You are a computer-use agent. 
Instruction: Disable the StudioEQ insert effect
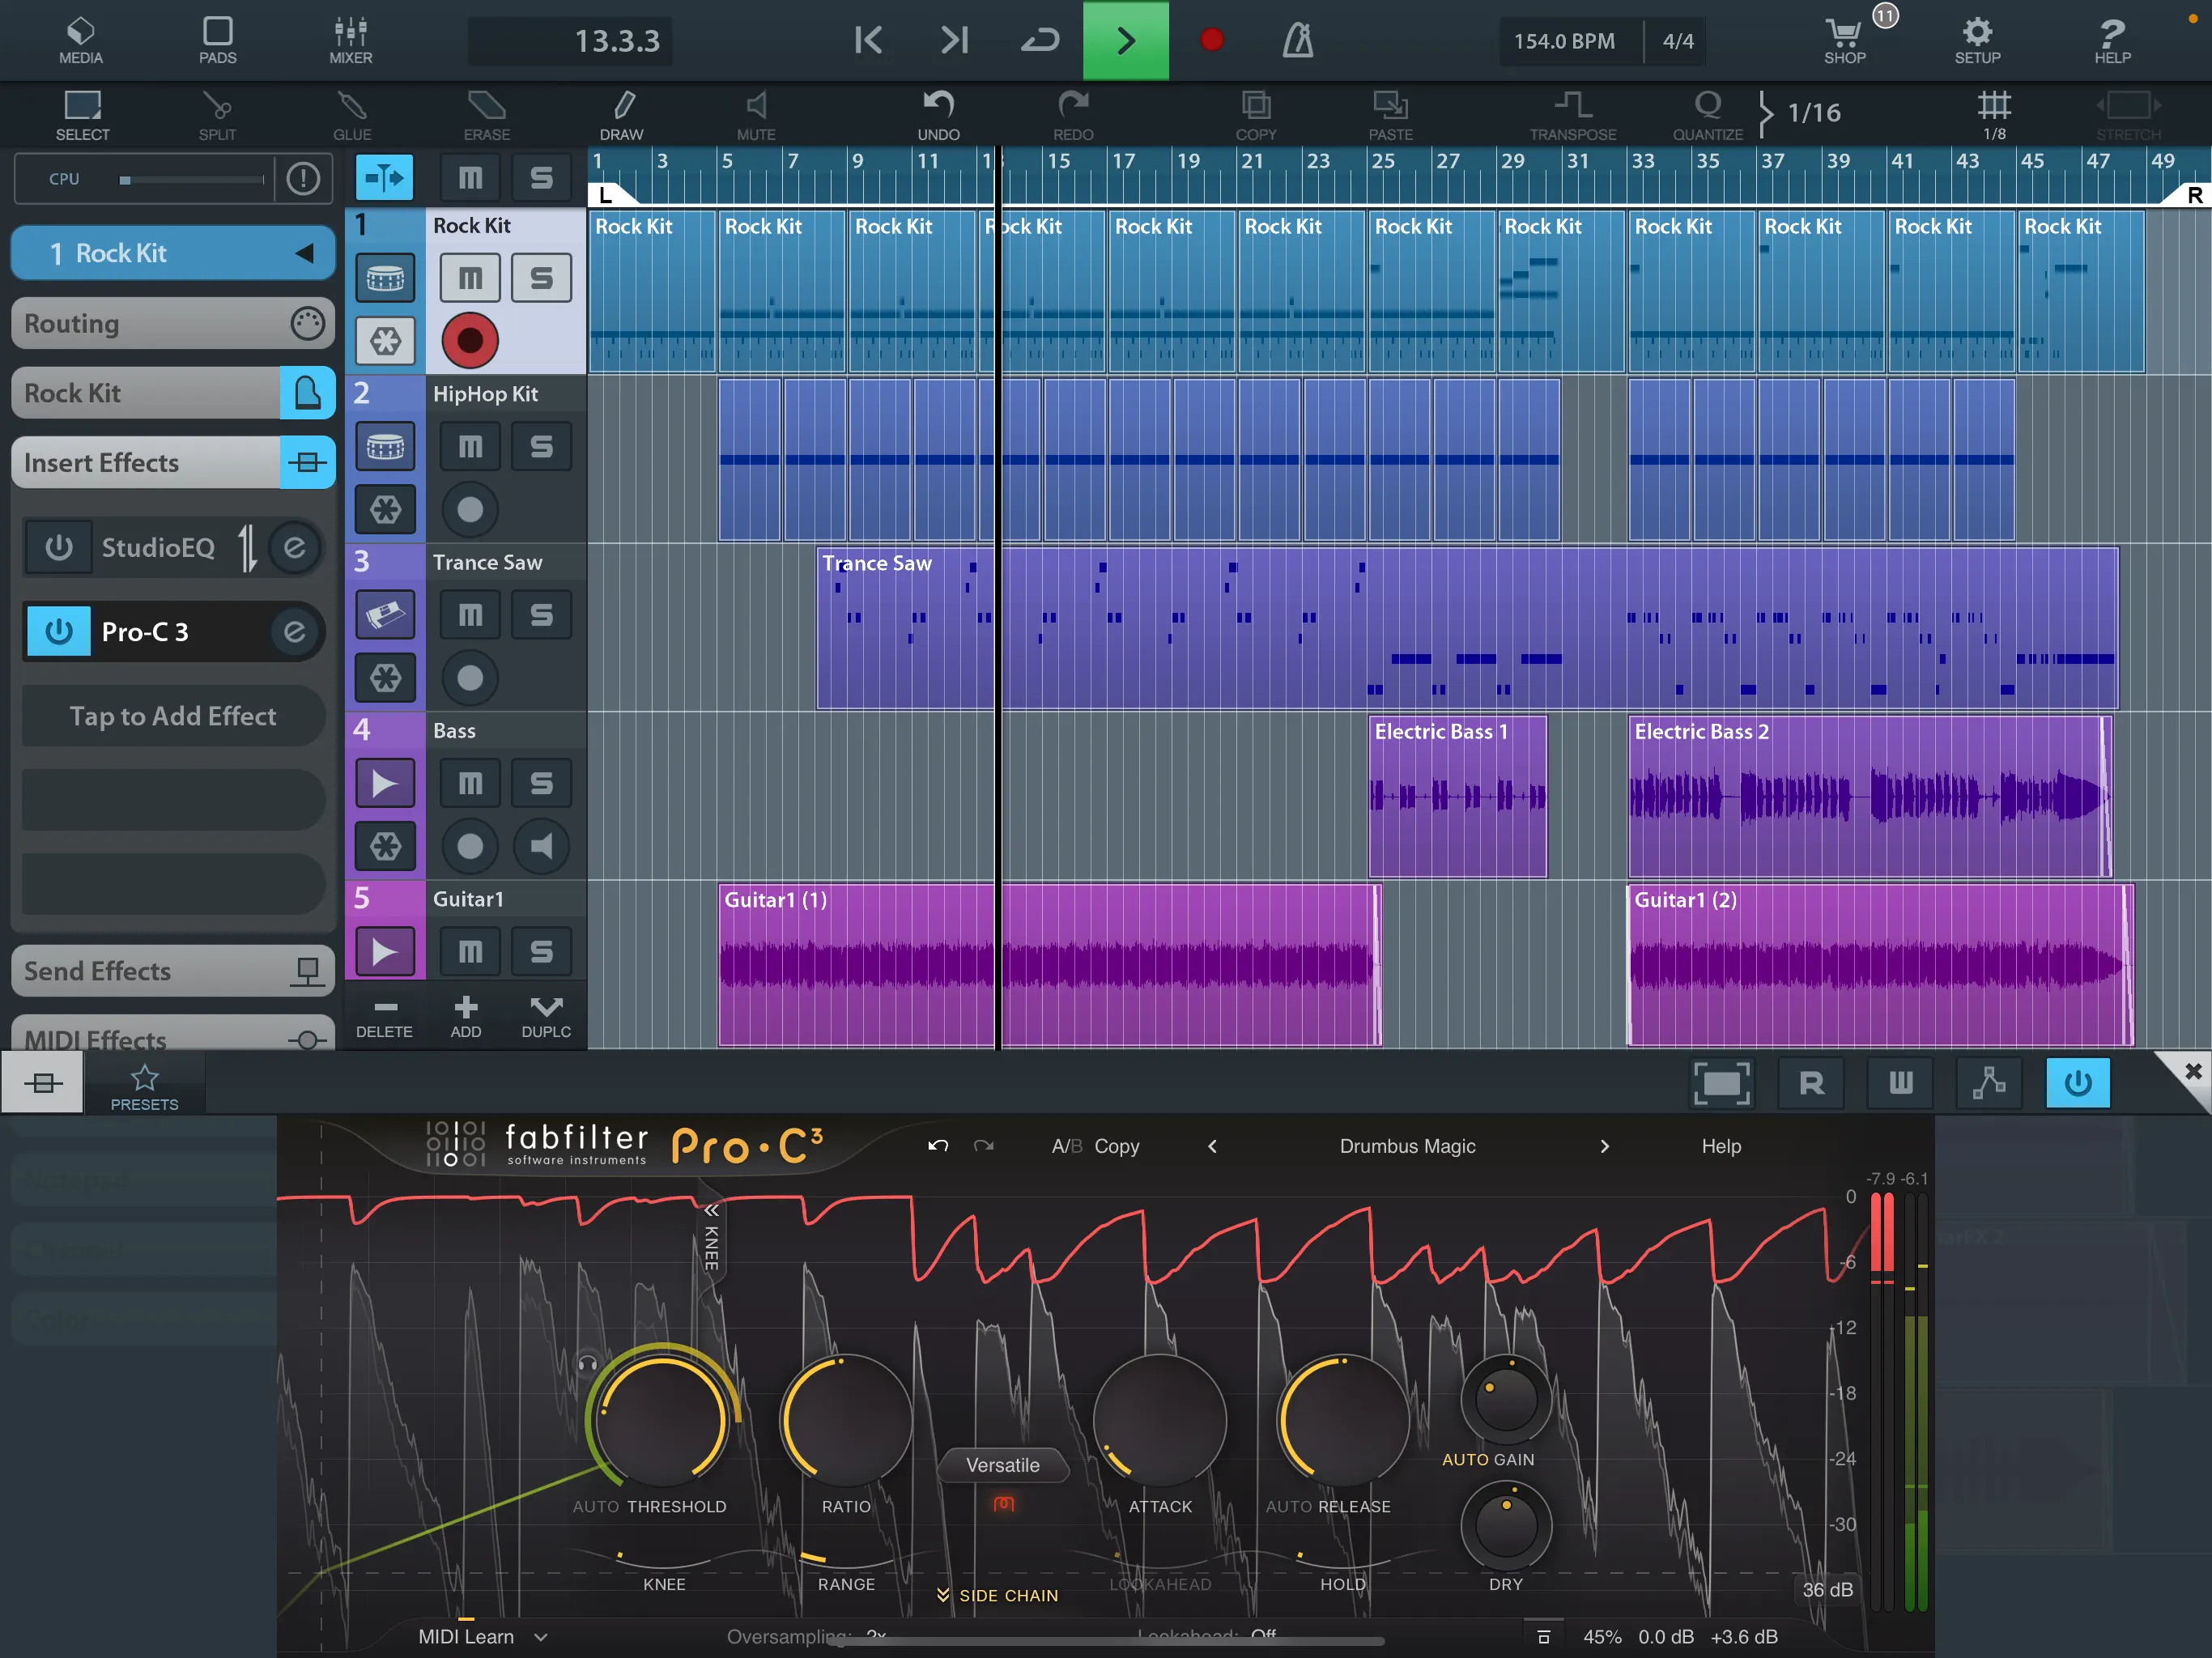click(58, 547)
